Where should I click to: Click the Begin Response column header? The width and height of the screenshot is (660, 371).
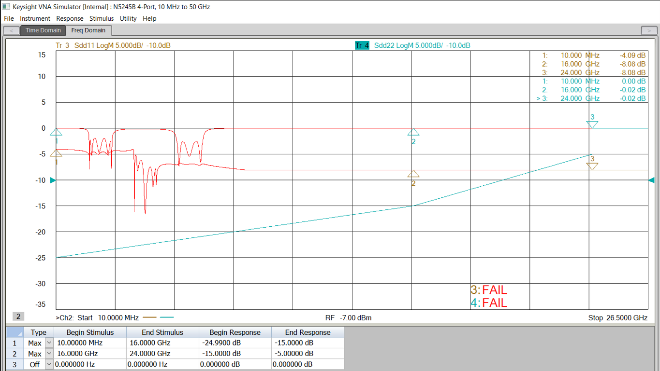[234, 332]
